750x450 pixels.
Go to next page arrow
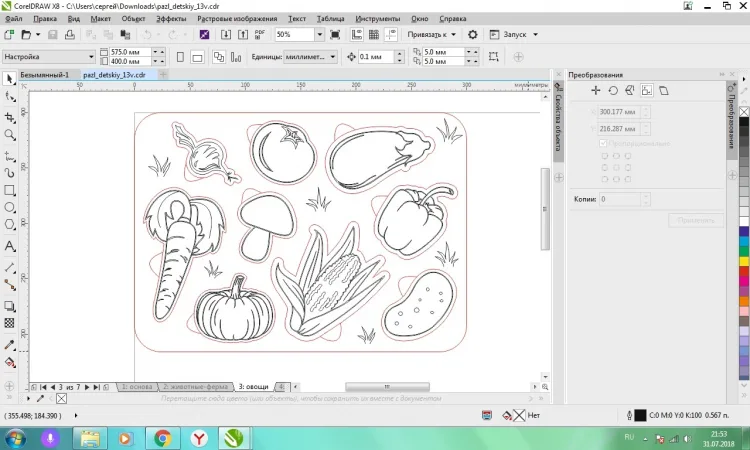coord(87,387)
